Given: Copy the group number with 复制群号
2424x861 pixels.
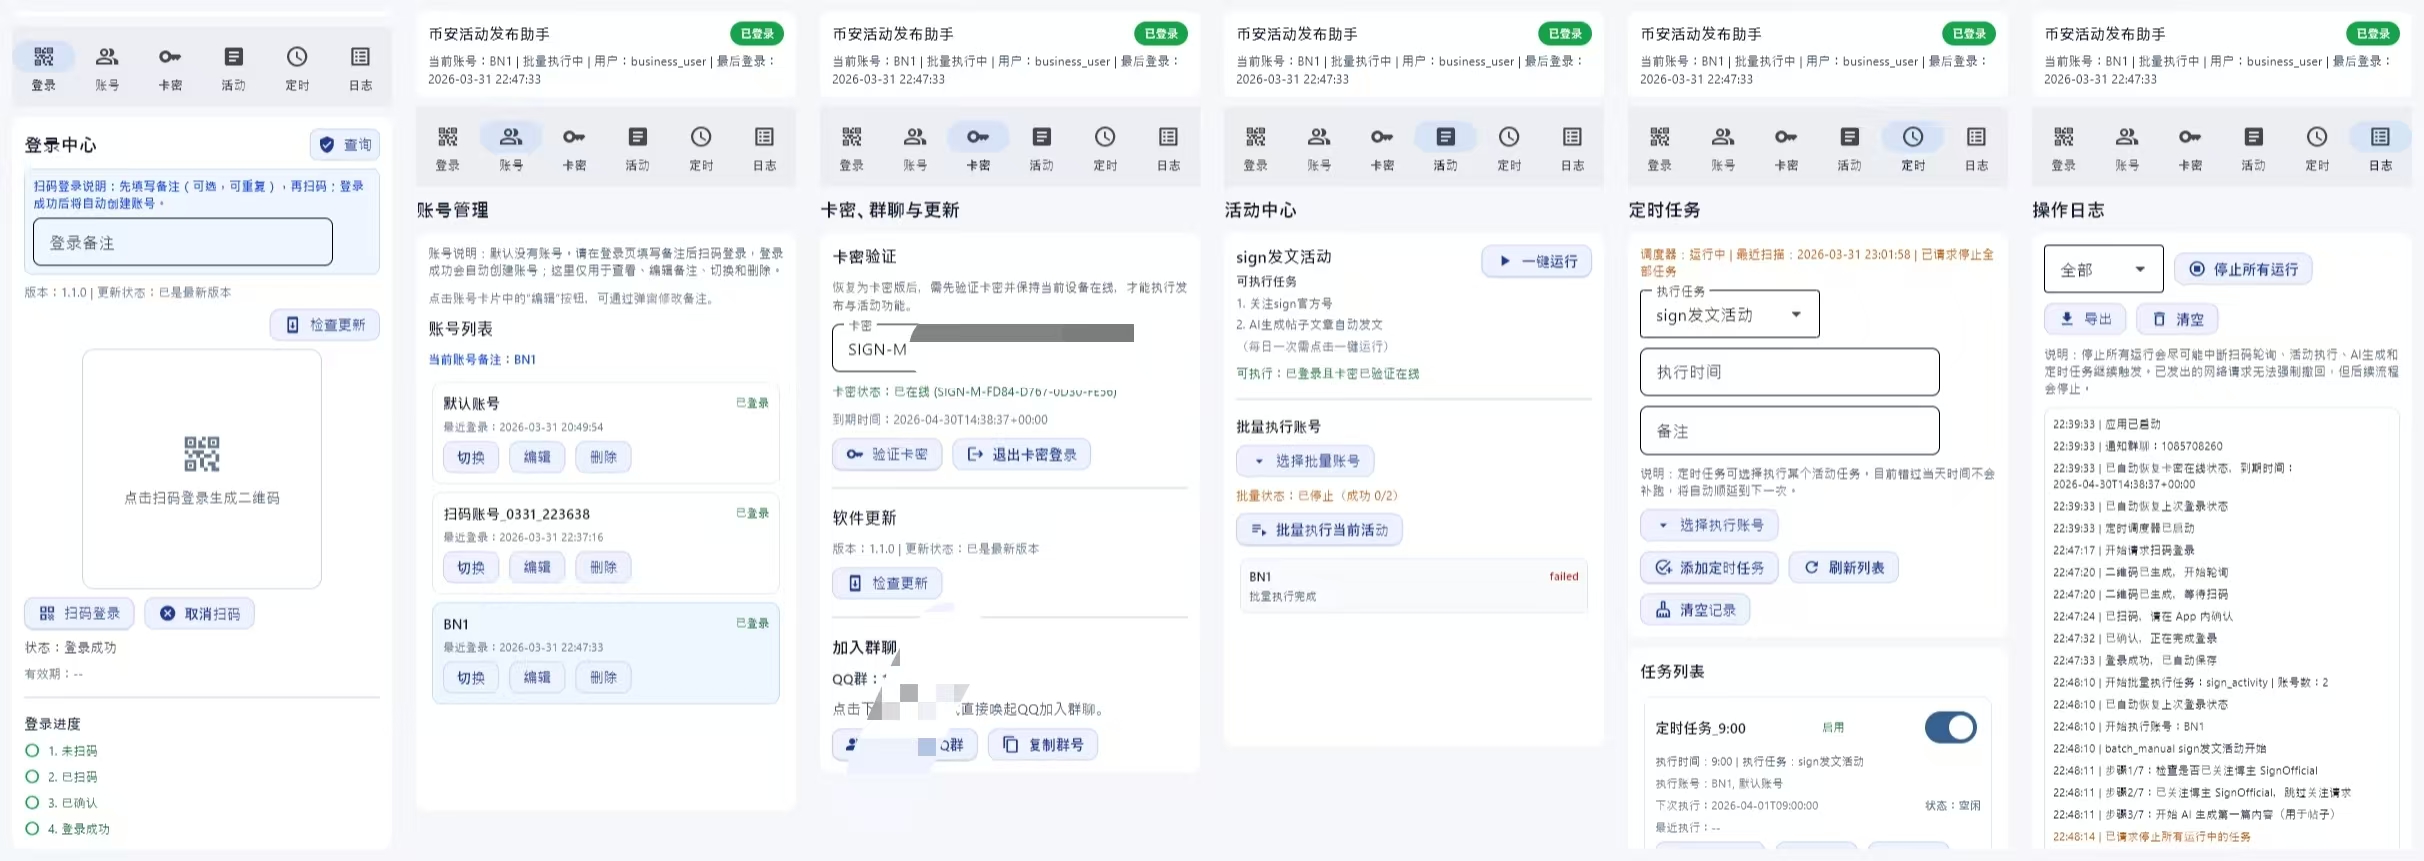Looking at the screenshot, I should [x=1043, y=744].
